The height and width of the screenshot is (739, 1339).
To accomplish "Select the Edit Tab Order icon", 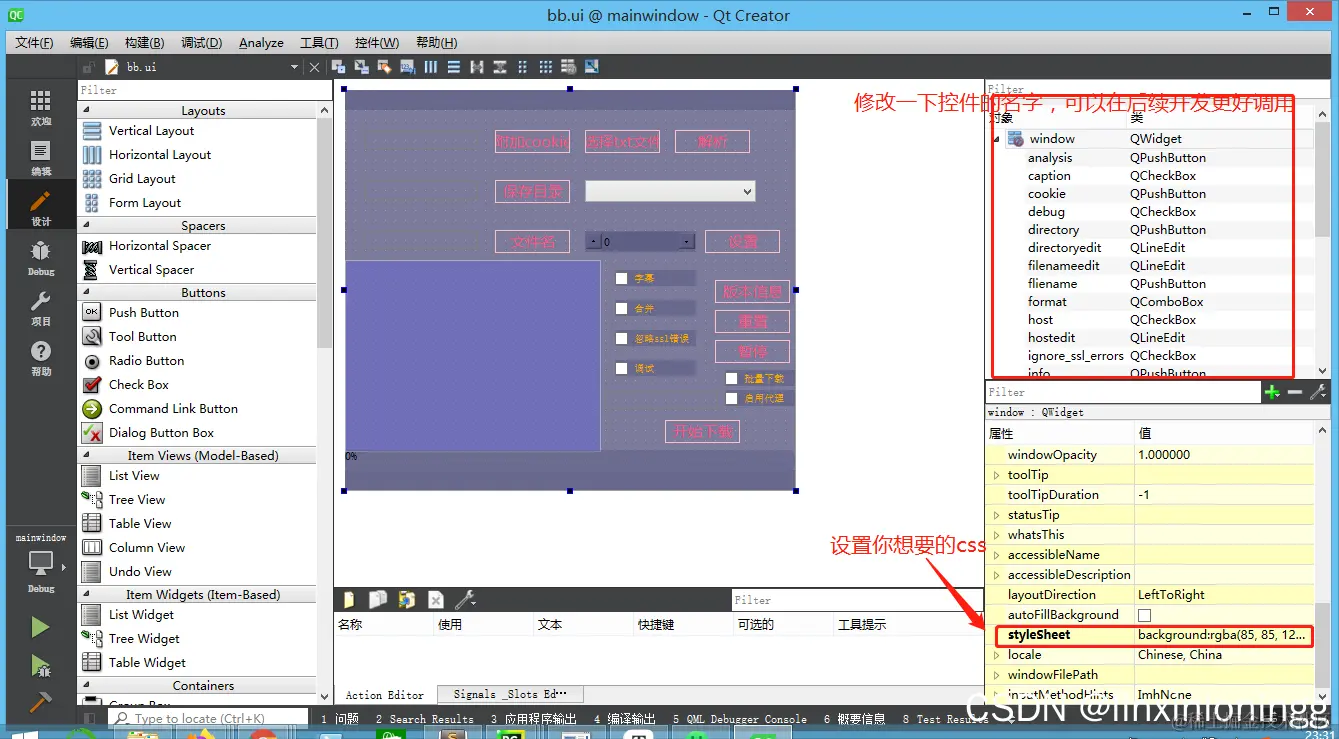I will click(407, 67).
